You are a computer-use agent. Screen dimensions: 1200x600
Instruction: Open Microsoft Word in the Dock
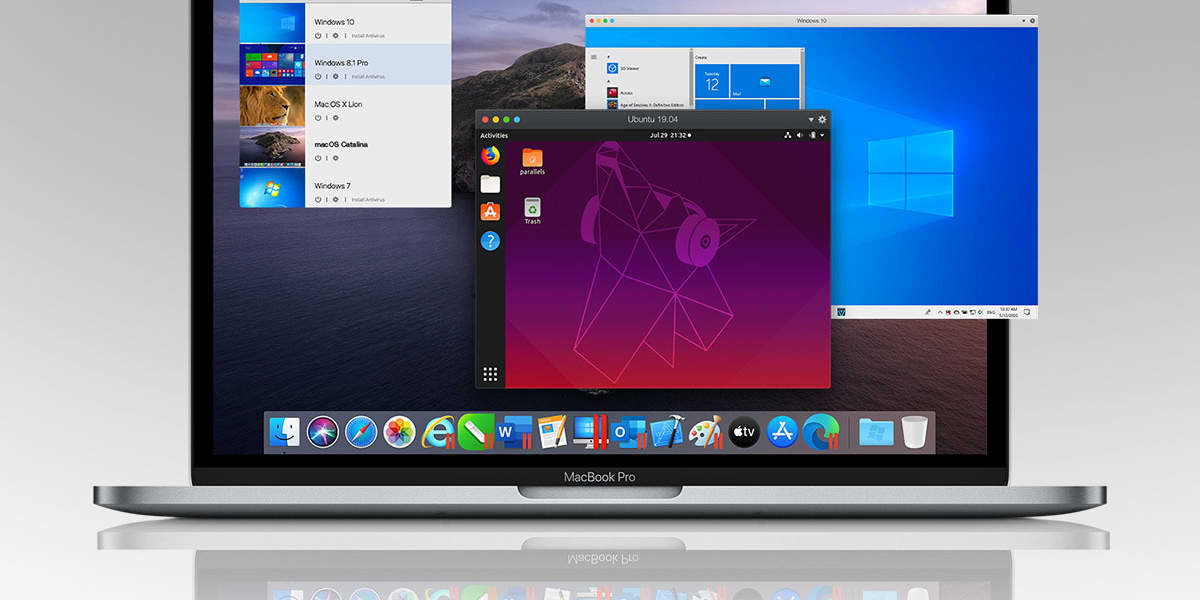[514, 432]
